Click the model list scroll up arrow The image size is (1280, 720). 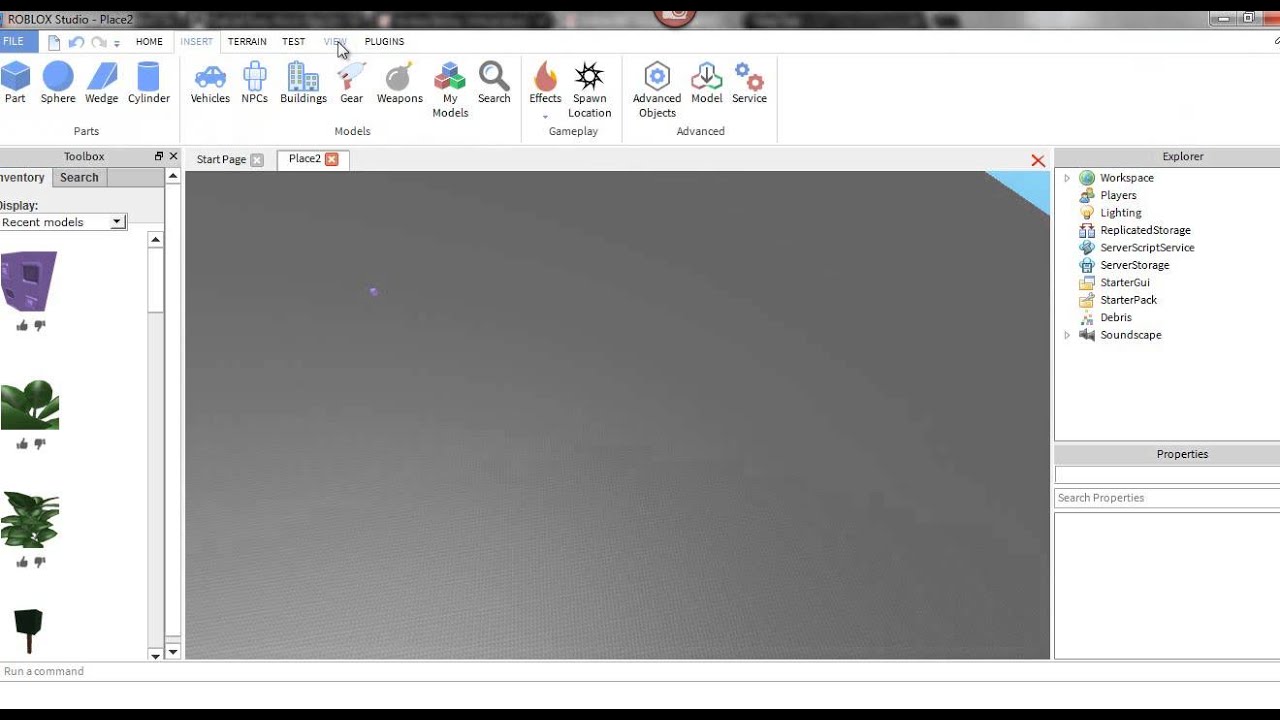[155, 239]
